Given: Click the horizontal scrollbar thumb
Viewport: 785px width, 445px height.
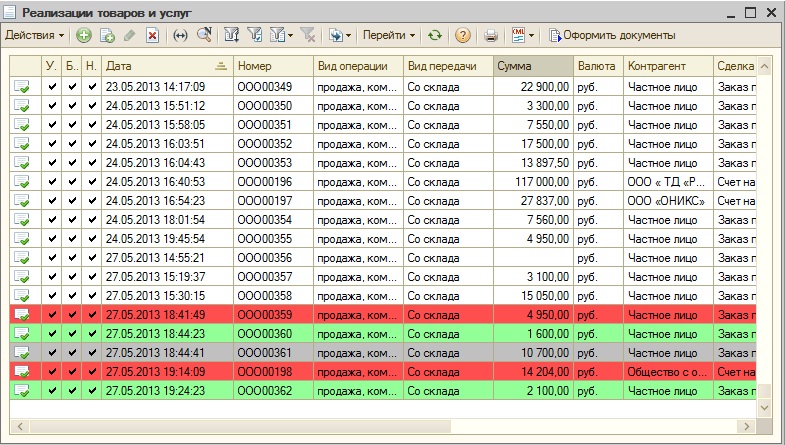Looking at the screenshot, I should click(x=240, y=426).
